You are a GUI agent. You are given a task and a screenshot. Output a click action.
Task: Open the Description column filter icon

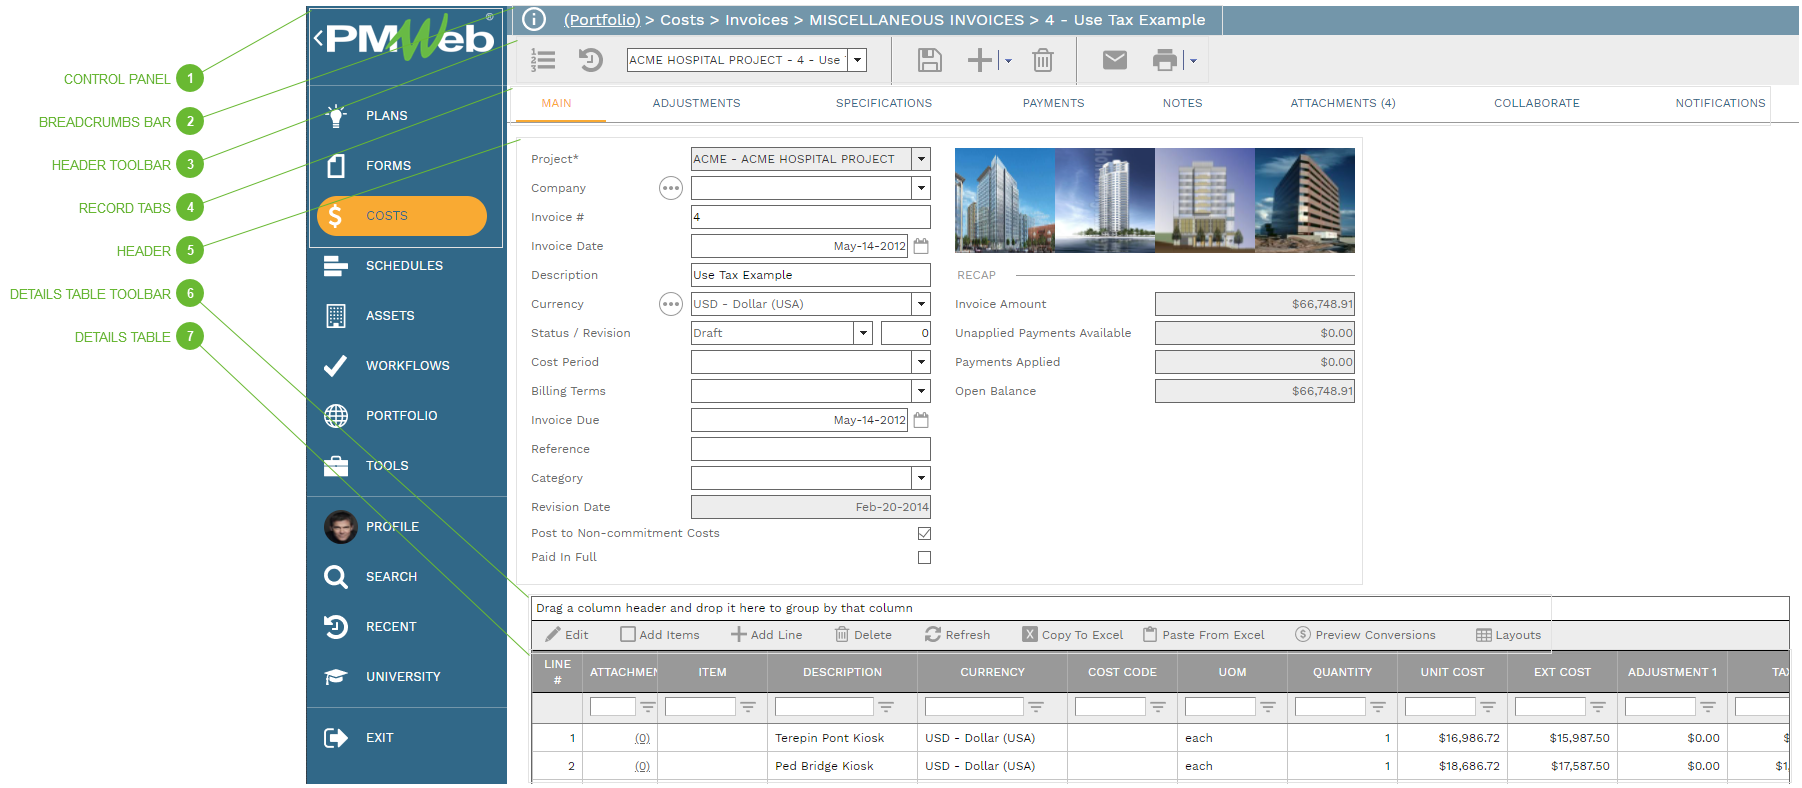tap(886, 707)
